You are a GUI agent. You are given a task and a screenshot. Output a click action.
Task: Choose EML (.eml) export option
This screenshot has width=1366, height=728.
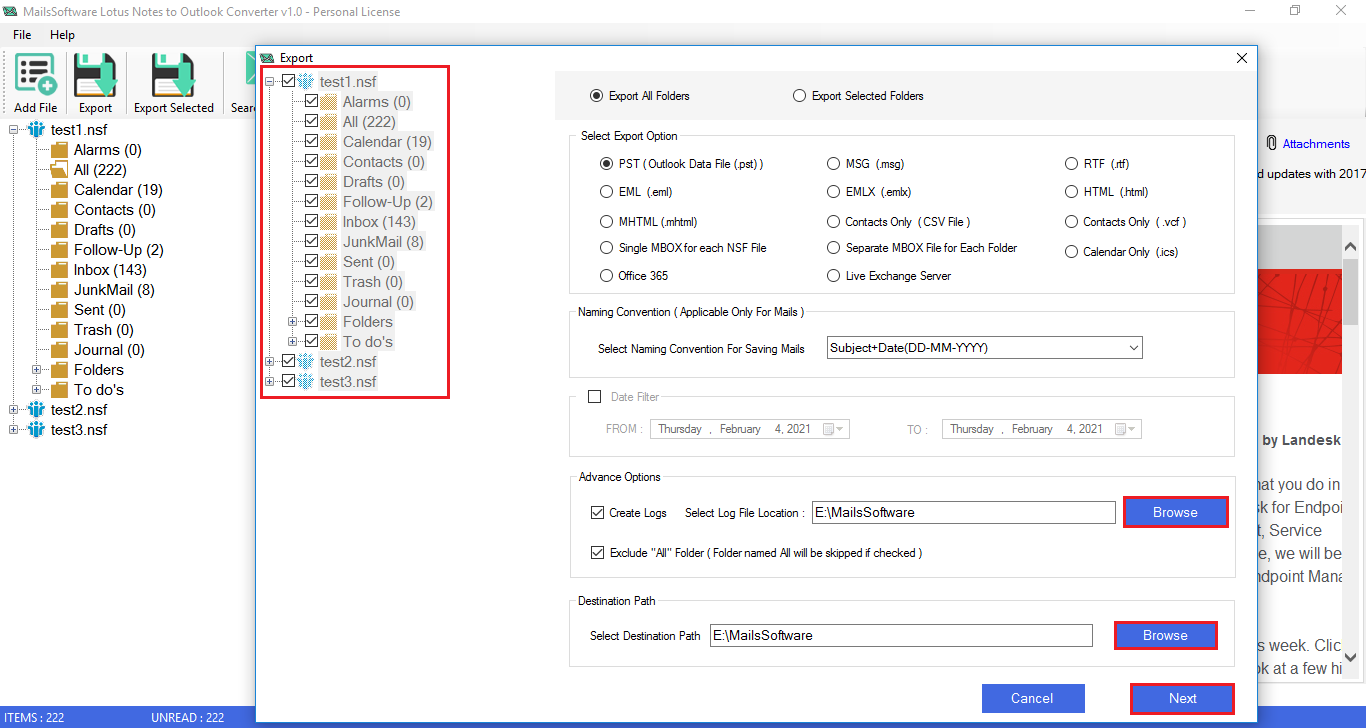pos(606,192)
